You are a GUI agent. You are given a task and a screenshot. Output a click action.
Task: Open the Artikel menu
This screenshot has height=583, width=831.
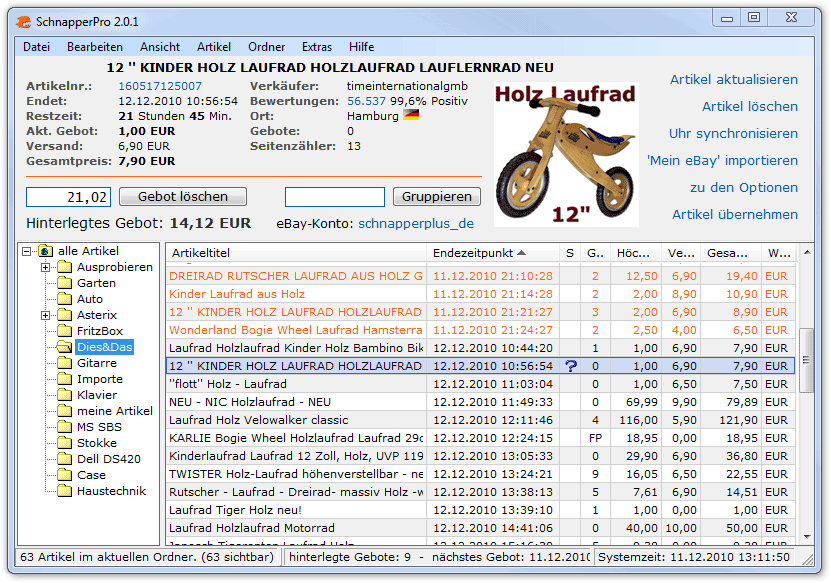[213, 47]
